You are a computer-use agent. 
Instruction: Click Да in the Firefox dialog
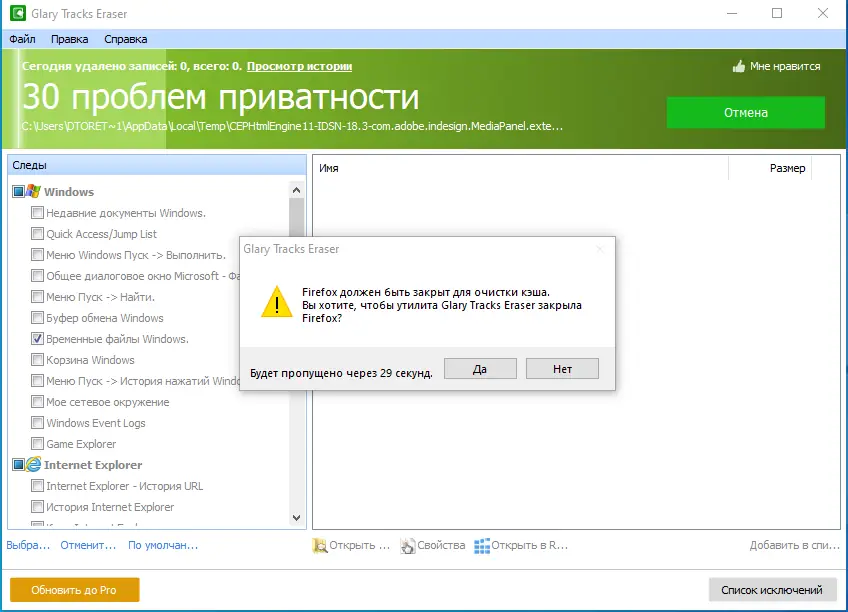tap(480, 369)
